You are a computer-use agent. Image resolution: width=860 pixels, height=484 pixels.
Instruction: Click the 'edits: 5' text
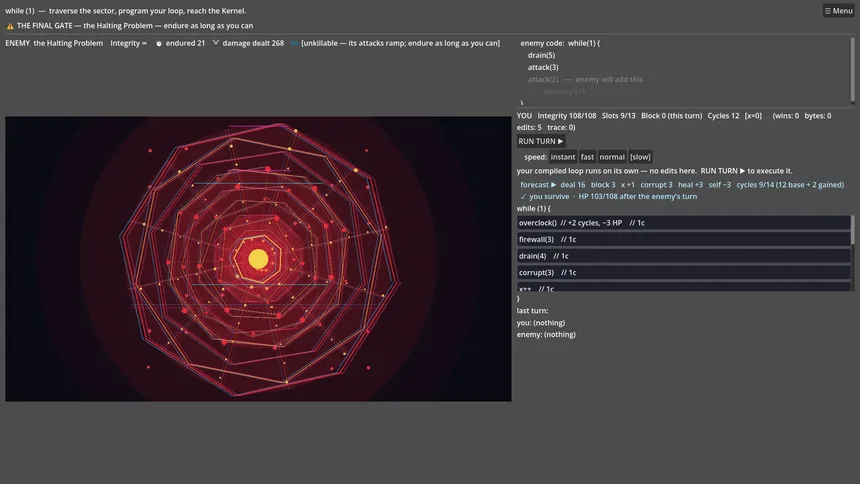529,127
